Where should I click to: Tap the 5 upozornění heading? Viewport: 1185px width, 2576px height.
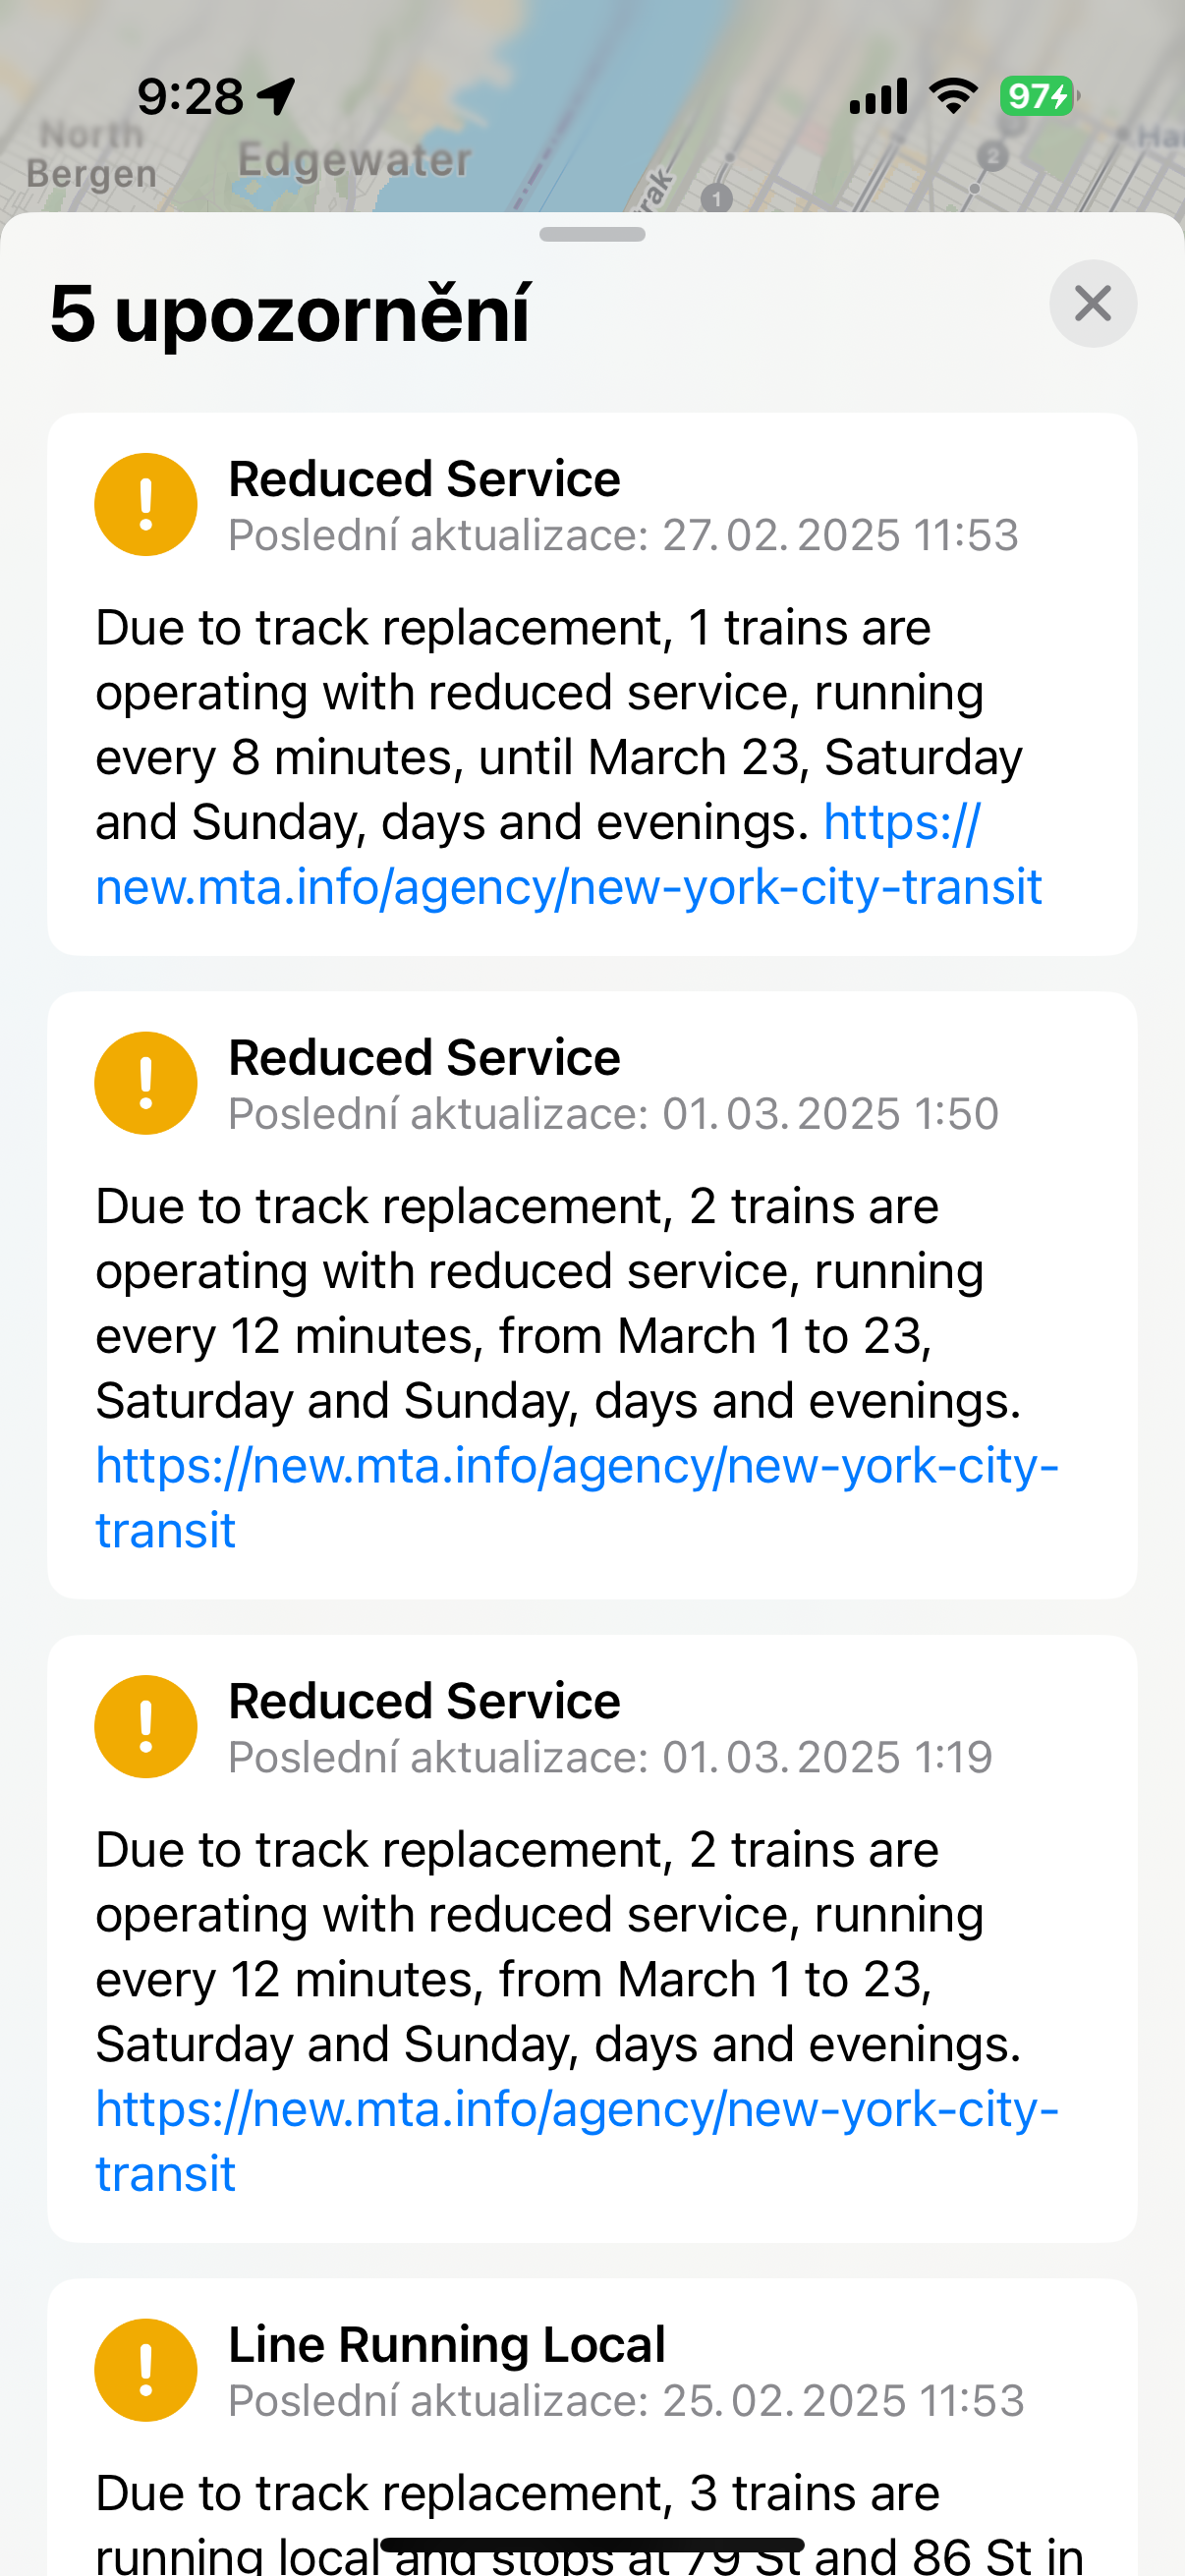pos(290,313)
